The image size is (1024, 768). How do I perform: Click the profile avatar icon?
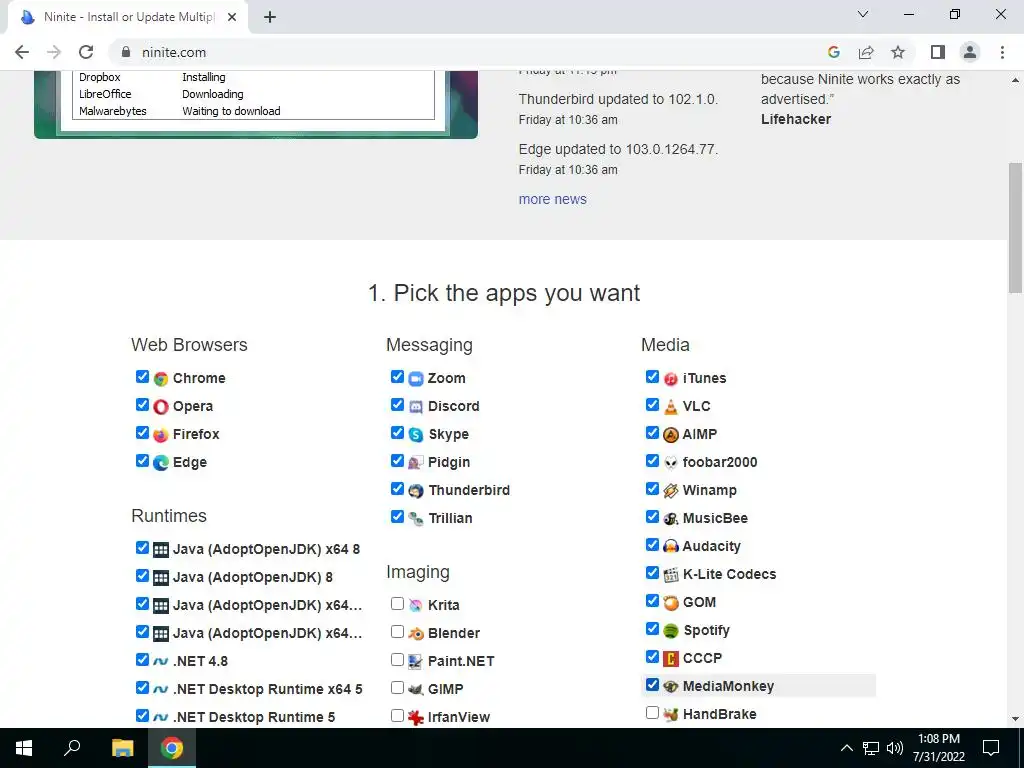point(970,52)
